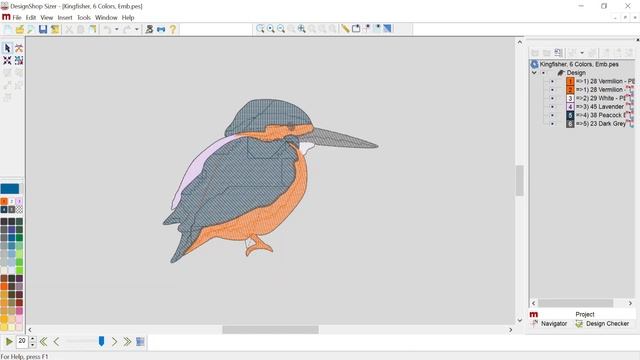Viewport: 640px width, 360px height.
Task: Select the 29 White element row
Action: (x=600, y=98)
